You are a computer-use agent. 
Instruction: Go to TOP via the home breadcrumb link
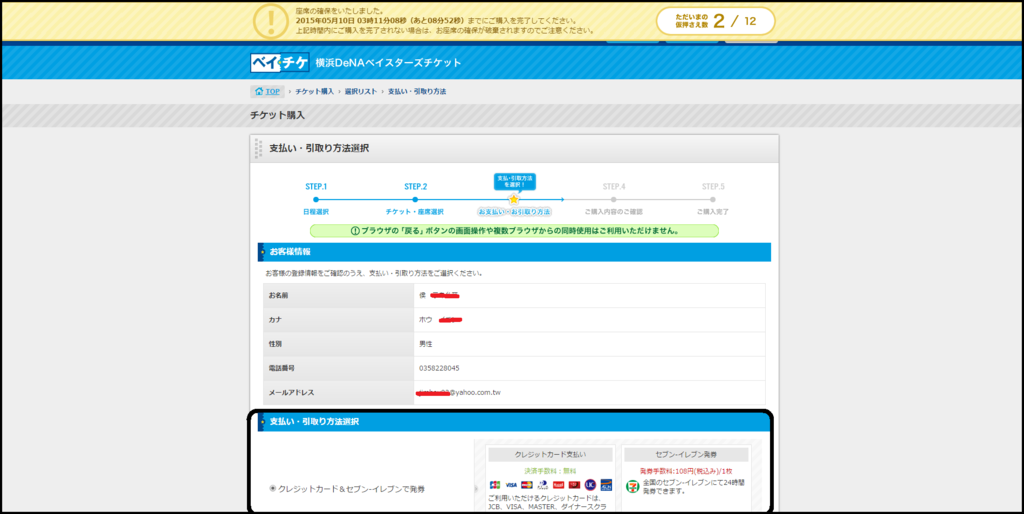pos(267,91)
